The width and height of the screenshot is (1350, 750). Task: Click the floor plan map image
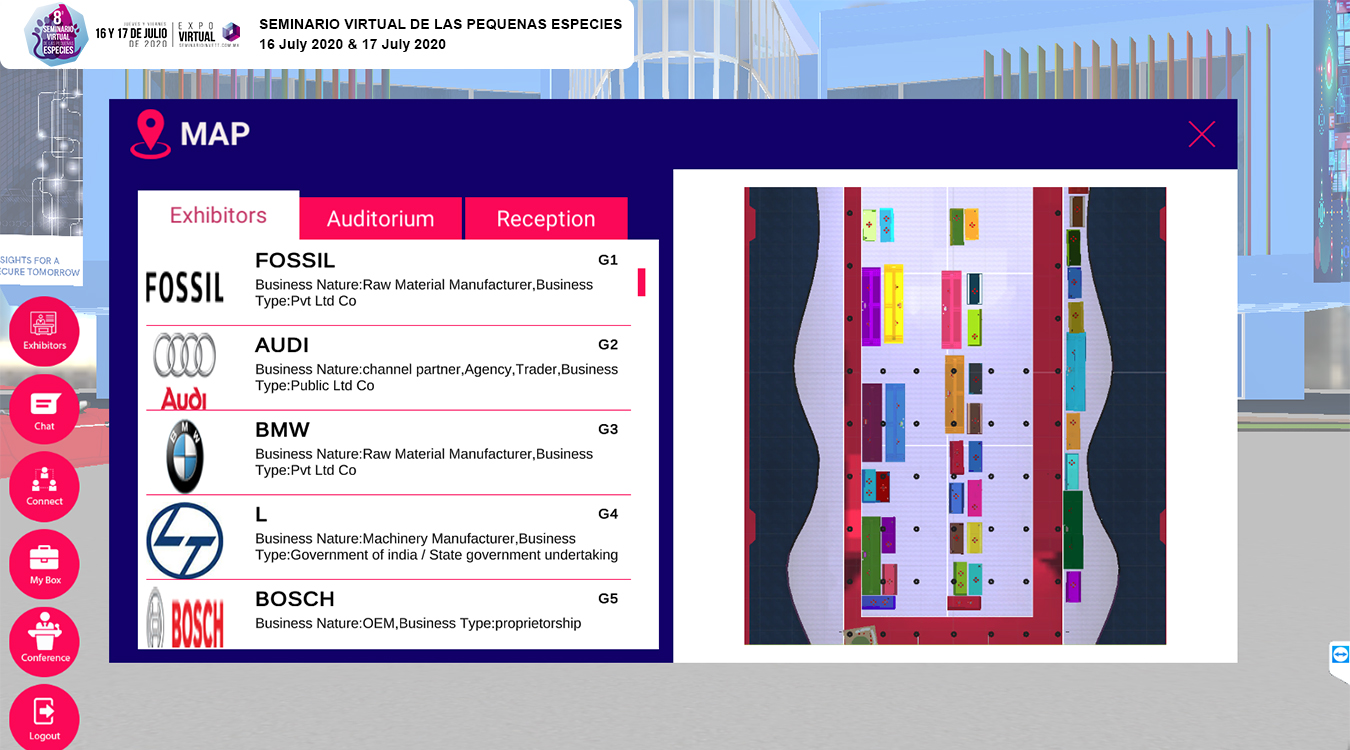[x=955, y=415]
